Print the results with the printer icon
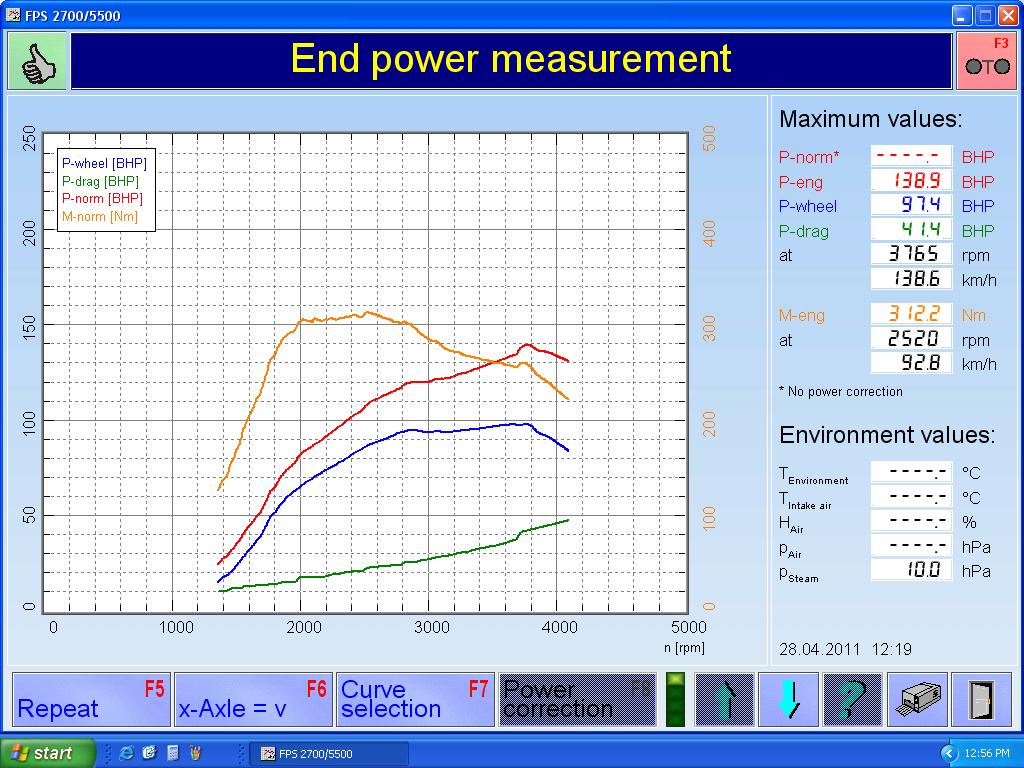 (x=917, y=699)
